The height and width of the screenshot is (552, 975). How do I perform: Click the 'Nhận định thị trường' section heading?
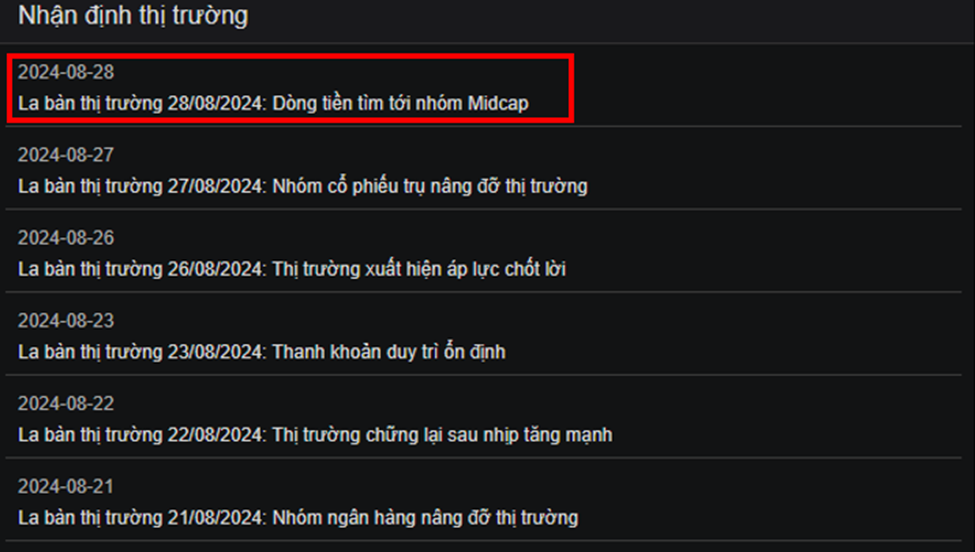133,16
